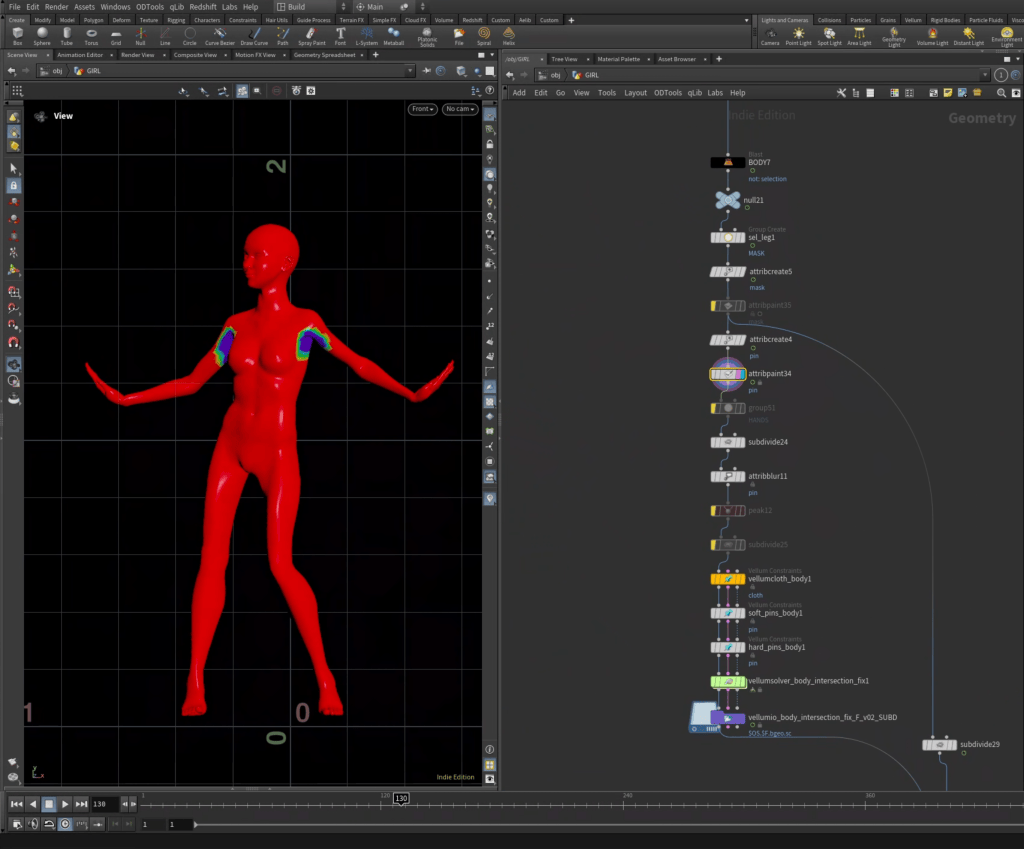Click the wrench icon in network editor toolbar
1024x849 pixels.
[x=841, y=93]
